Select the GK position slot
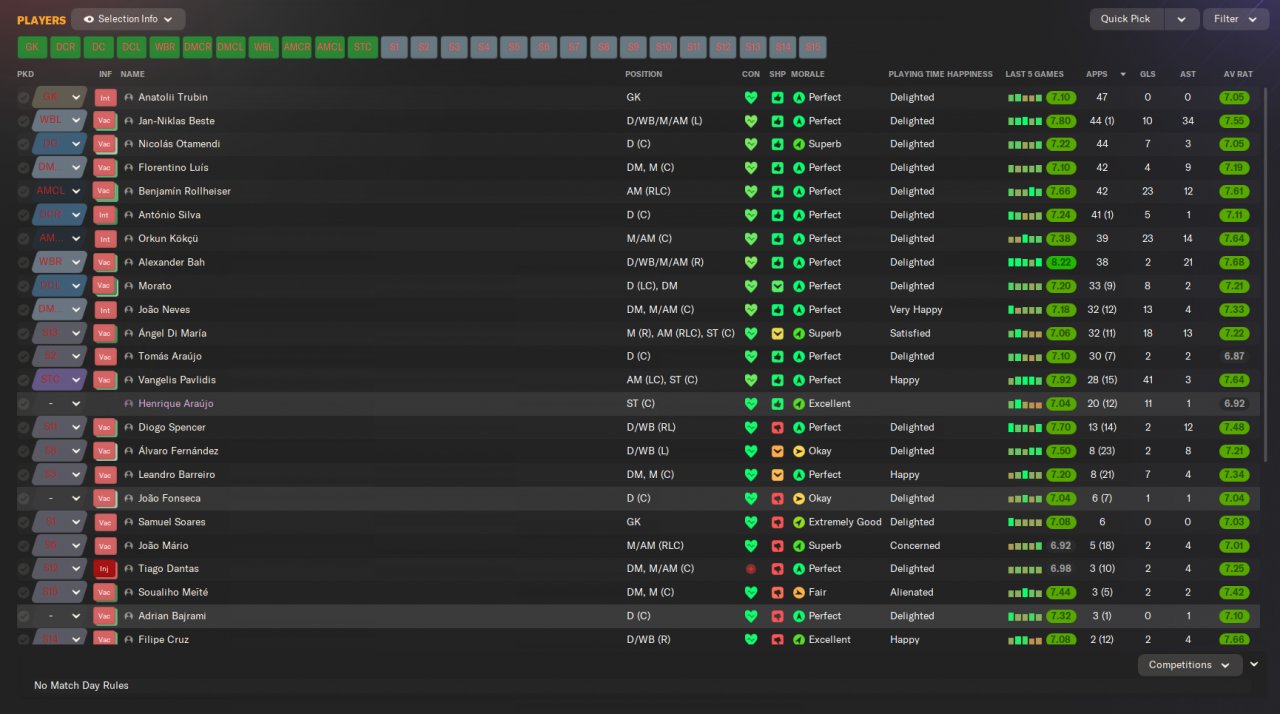The width and height of the screenshot is (1280, 714). 32,47
